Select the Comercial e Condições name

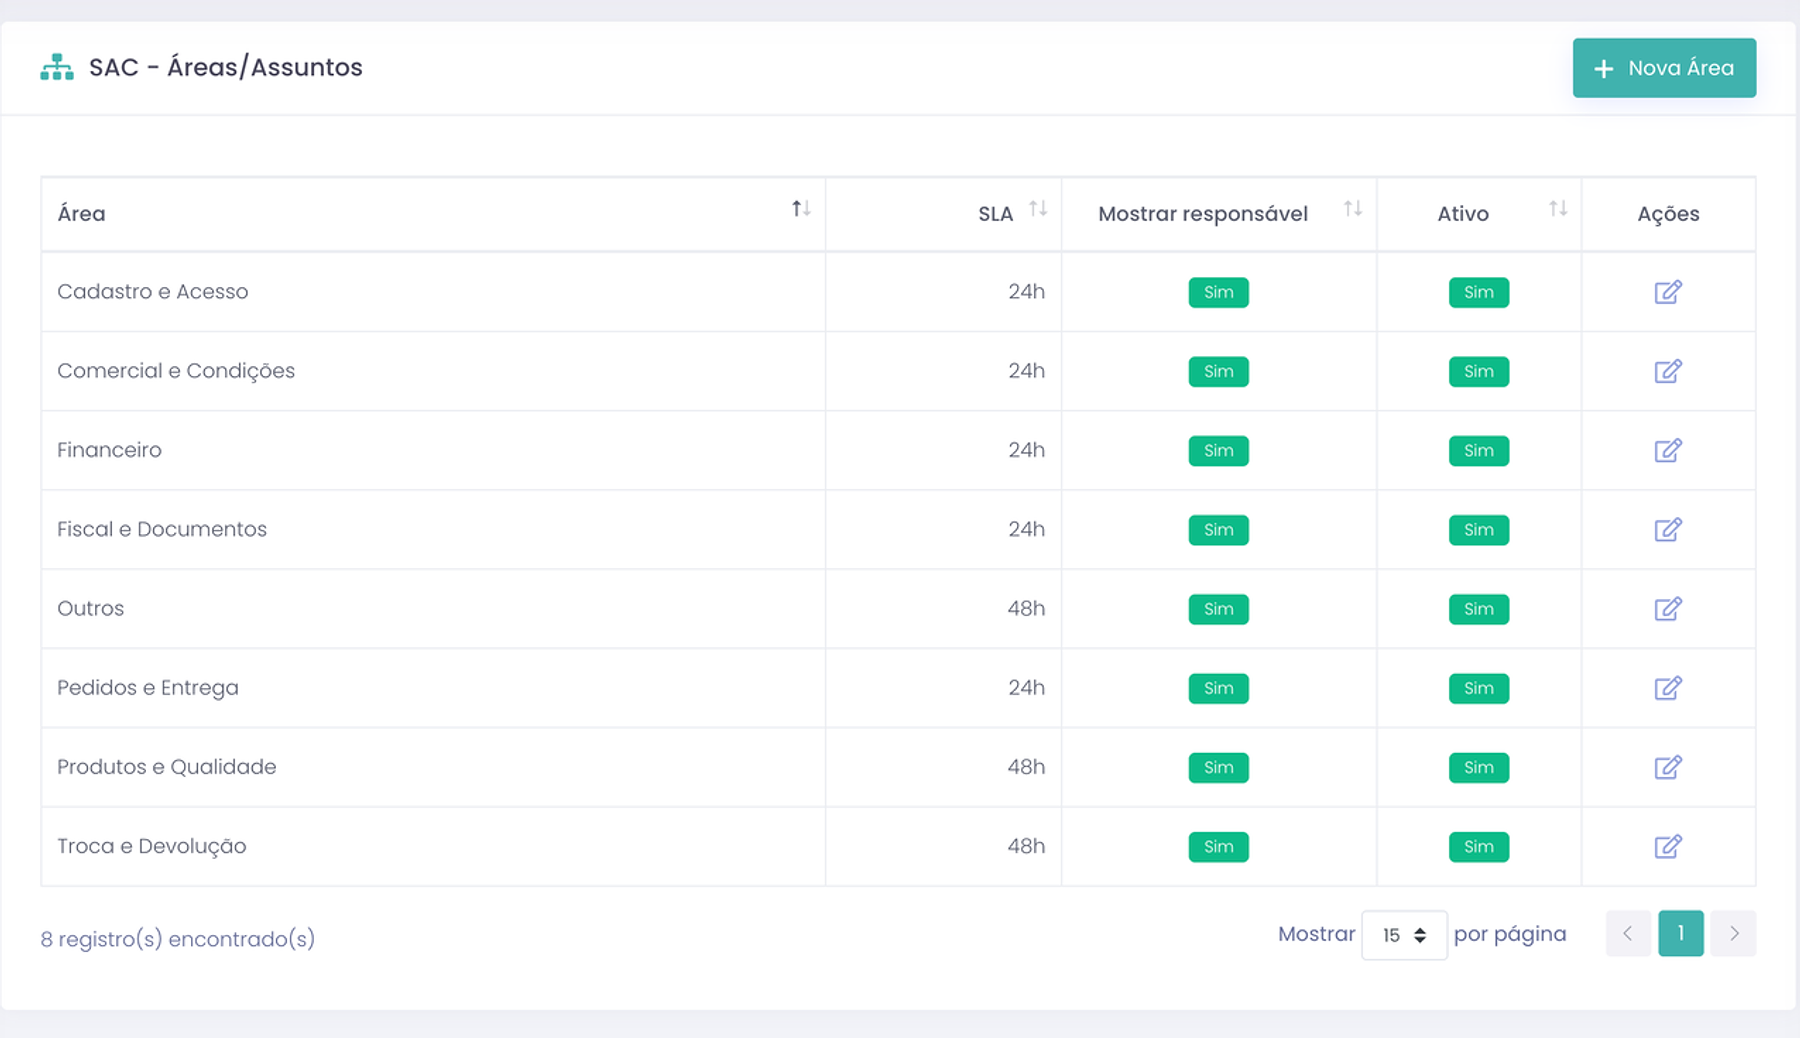point(176,371)
